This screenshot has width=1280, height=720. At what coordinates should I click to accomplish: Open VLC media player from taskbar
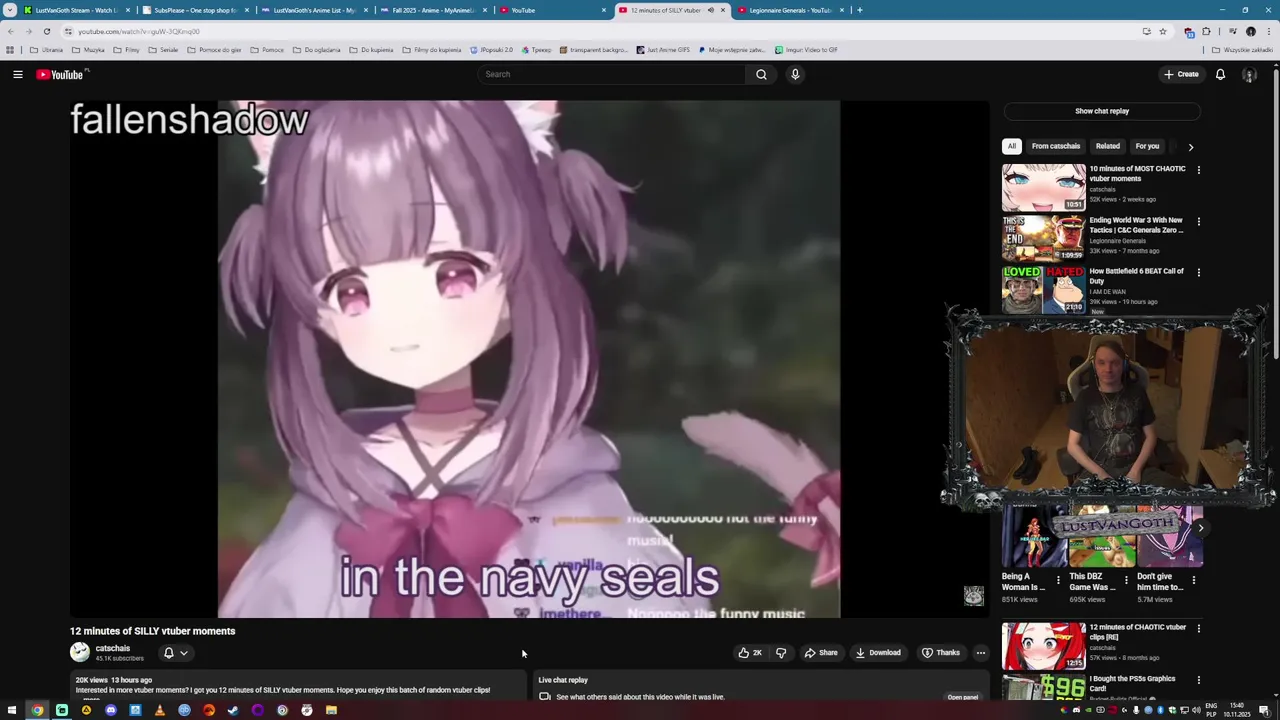(159, 710)
